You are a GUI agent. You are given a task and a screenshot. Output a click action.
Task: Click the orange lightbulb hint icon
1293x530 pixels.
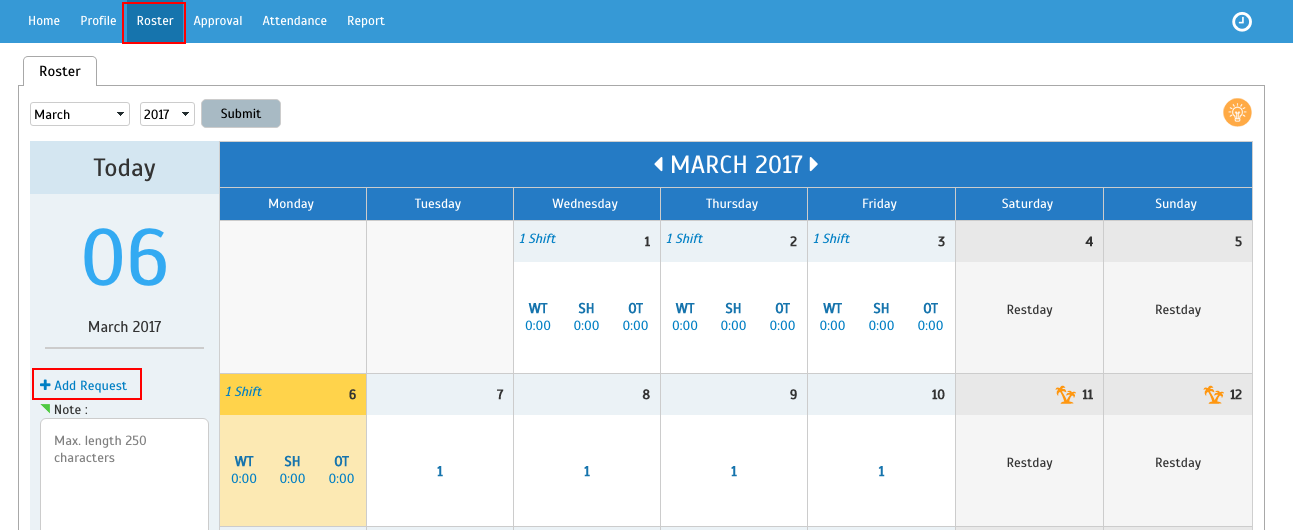[x=1237, y=113]
